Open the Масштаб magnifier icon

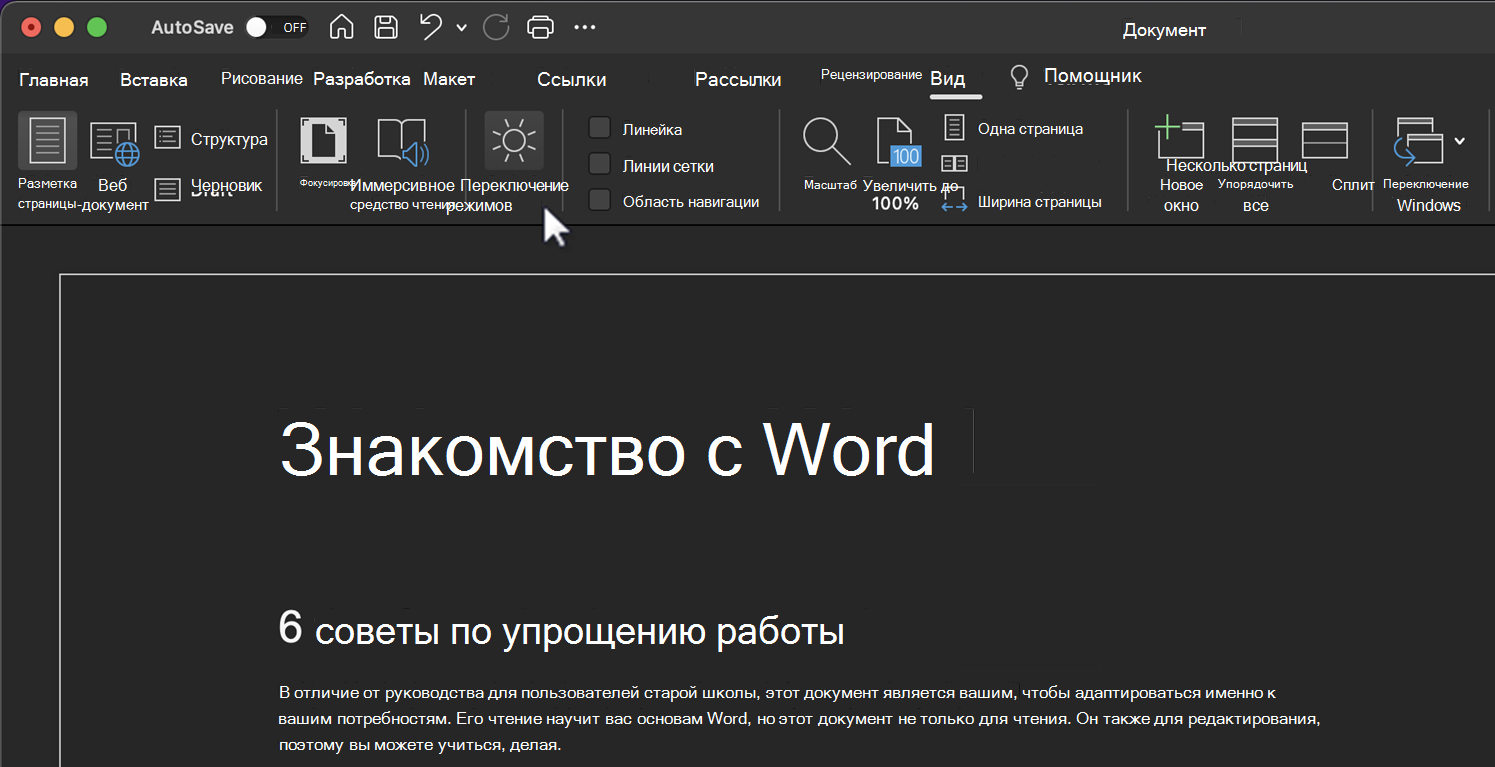[827, 141]
